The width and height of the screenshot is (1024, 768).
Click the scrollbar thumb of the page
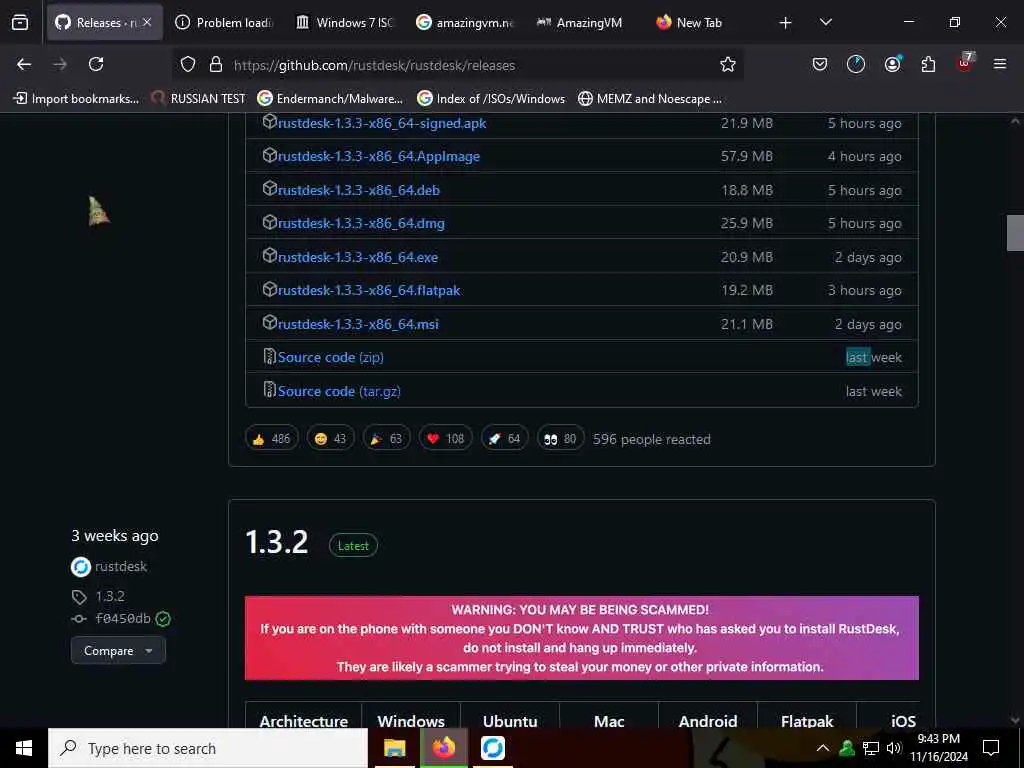[x=1015, y=232]
